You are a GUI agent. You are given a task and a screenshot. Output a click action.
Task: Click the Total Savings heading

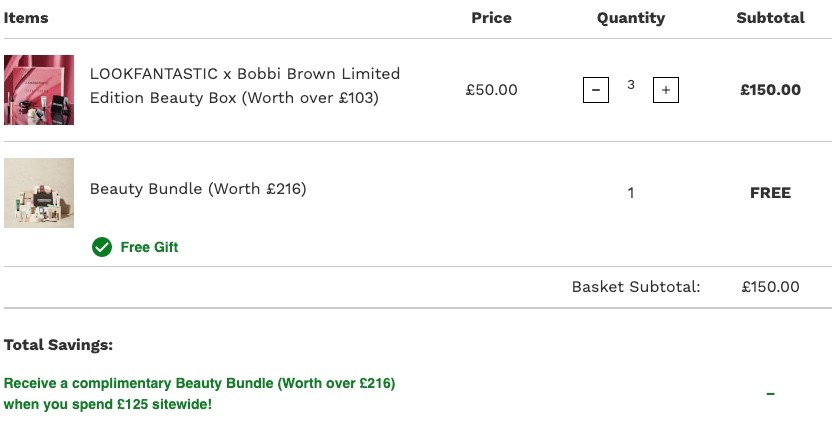point(58,345)
